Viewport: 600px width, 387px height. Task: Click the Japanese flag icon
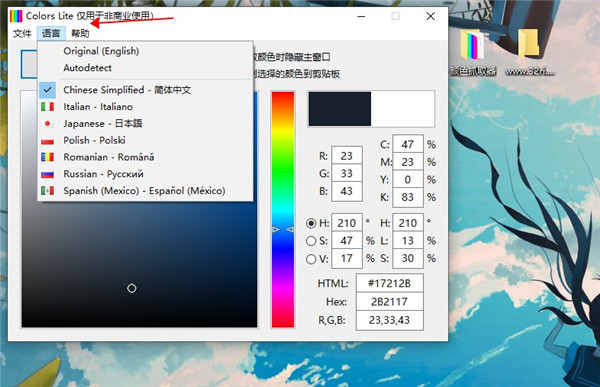click(47, 123)
